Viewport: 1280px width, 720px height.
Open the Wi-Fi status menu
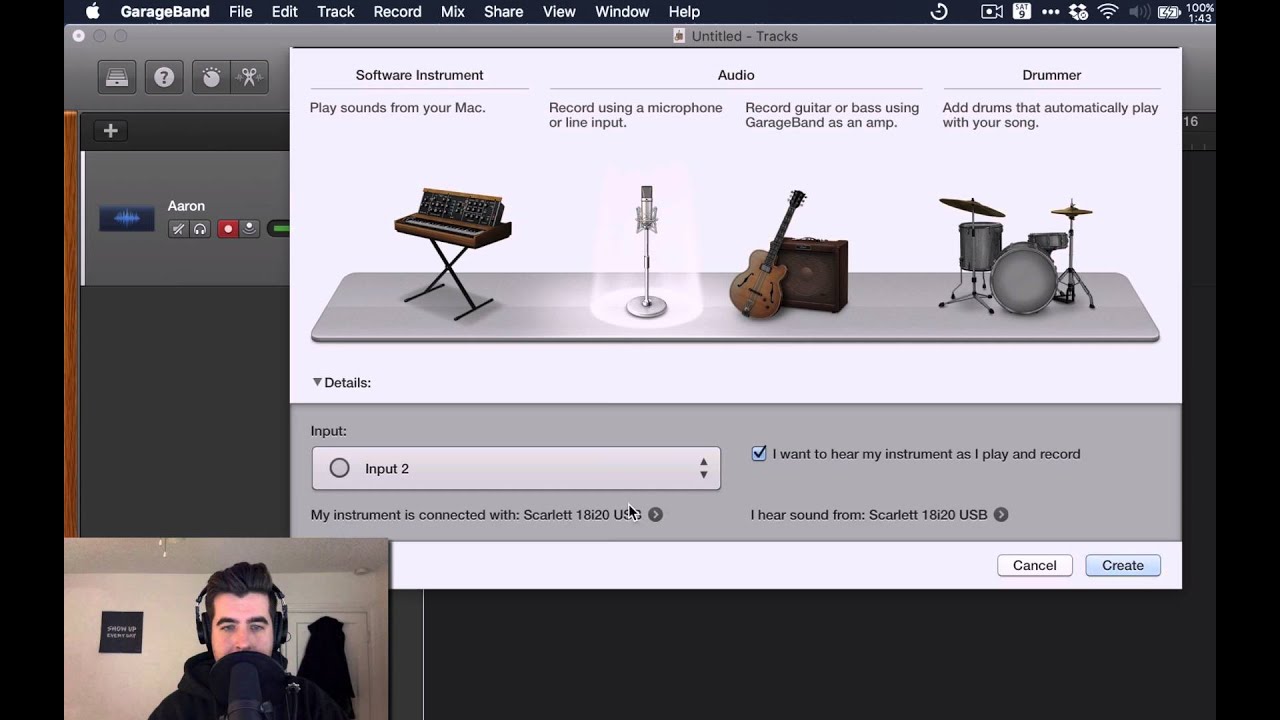[x=1108, y=12]
